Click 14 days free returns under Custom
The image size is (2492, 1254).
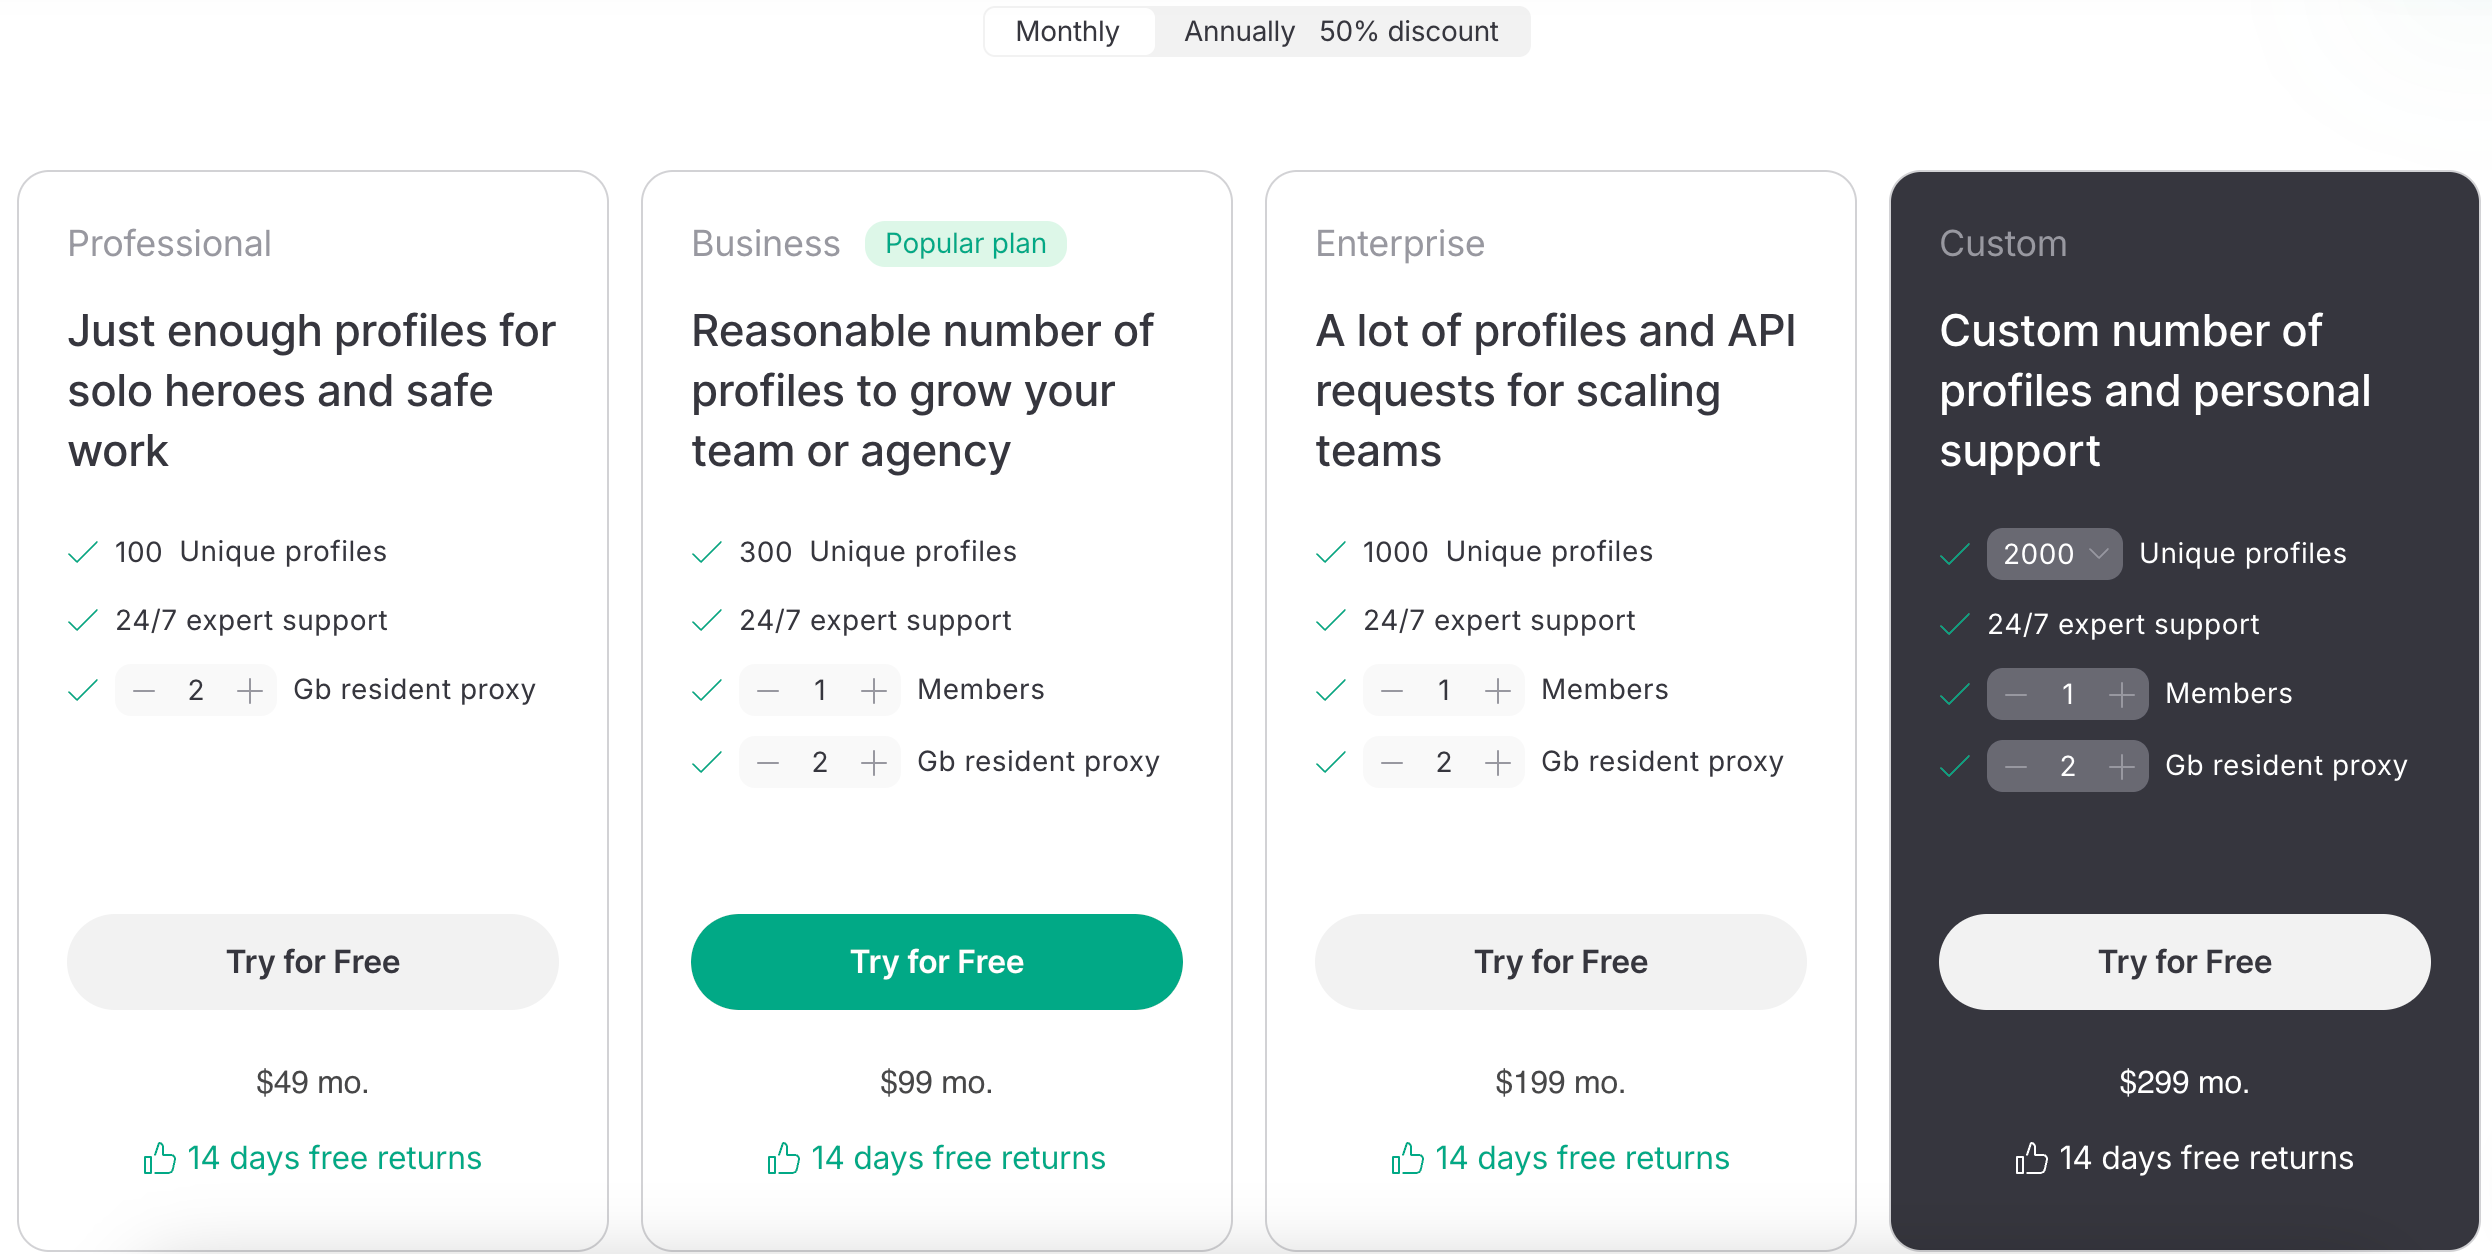pos(2206,1158)
